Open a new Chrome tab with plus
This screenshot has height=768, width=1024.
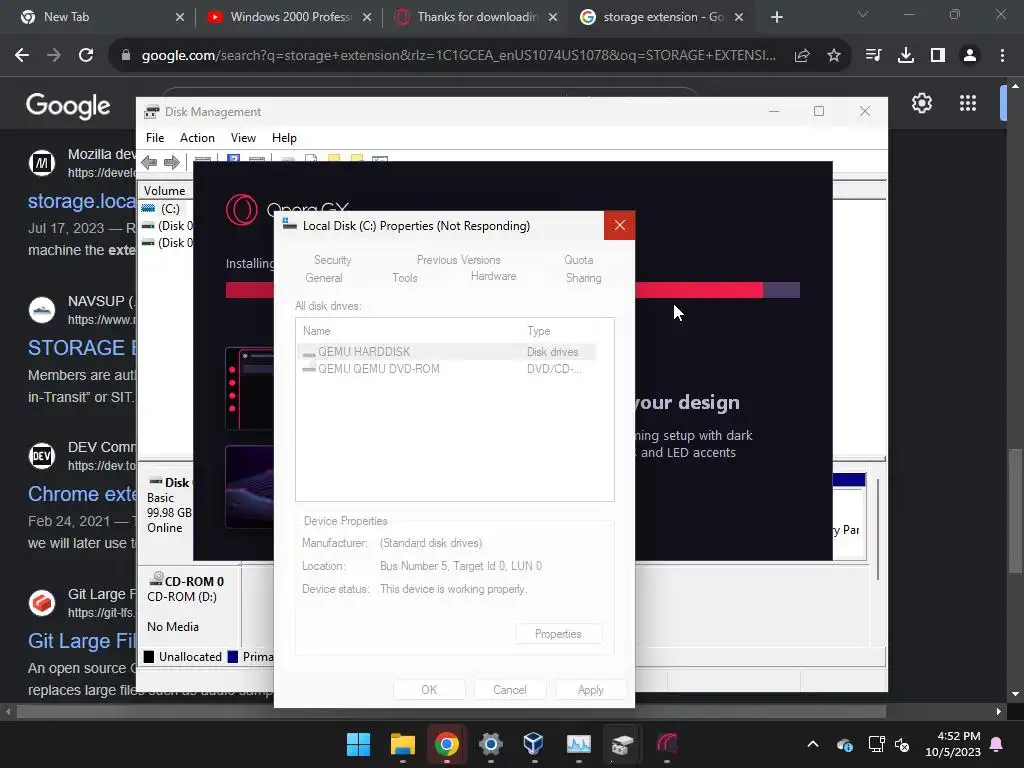click(776, 17)
